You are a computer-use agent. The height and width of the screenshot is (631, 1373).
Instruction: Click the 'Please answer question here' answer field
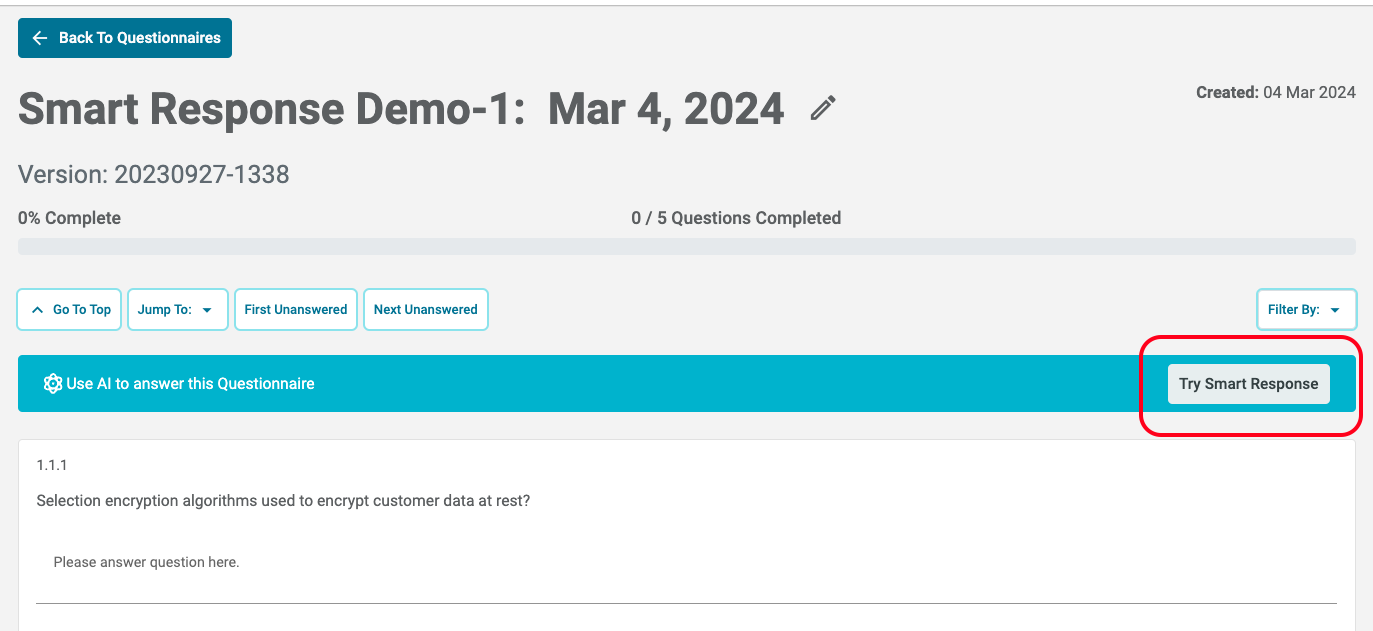[x=686, y=563]
